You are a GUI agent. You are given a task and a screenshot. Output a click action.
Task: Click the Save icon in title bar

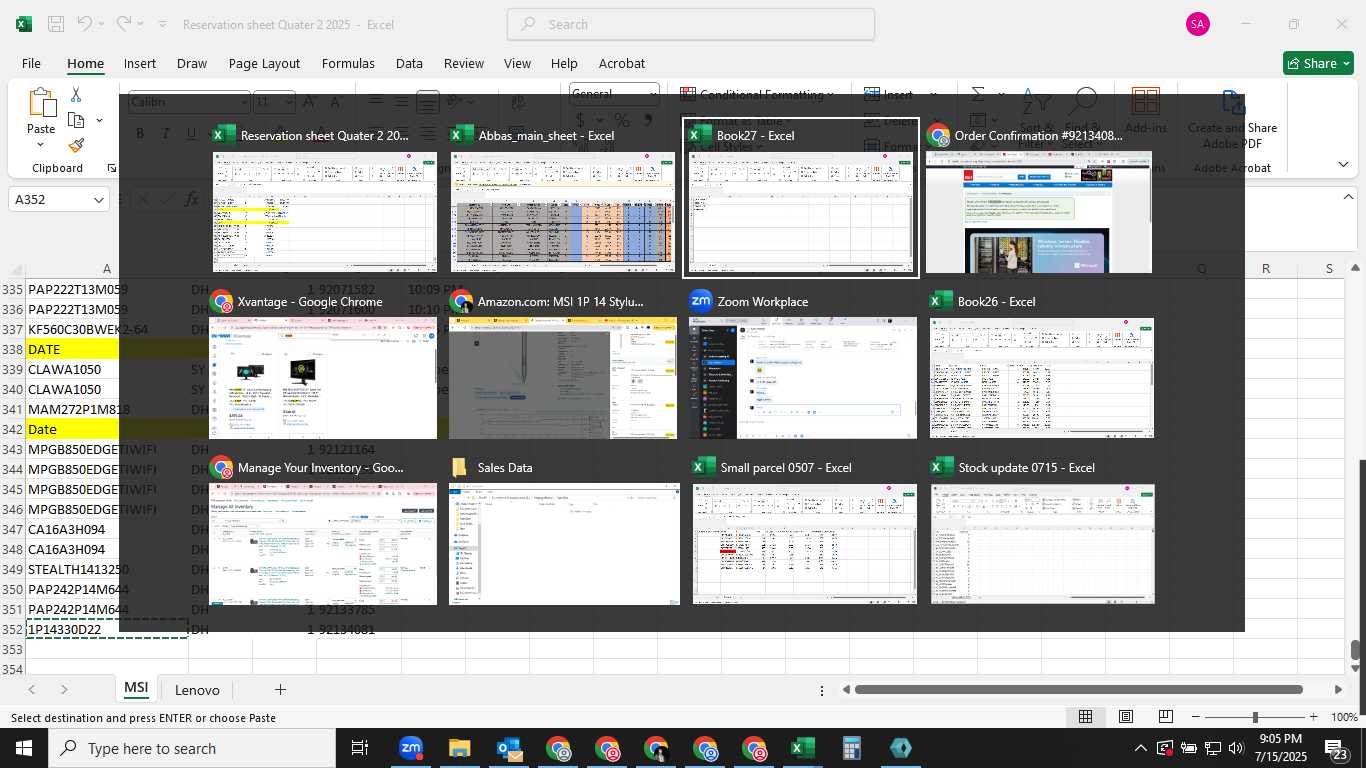[x=56, y=24]
